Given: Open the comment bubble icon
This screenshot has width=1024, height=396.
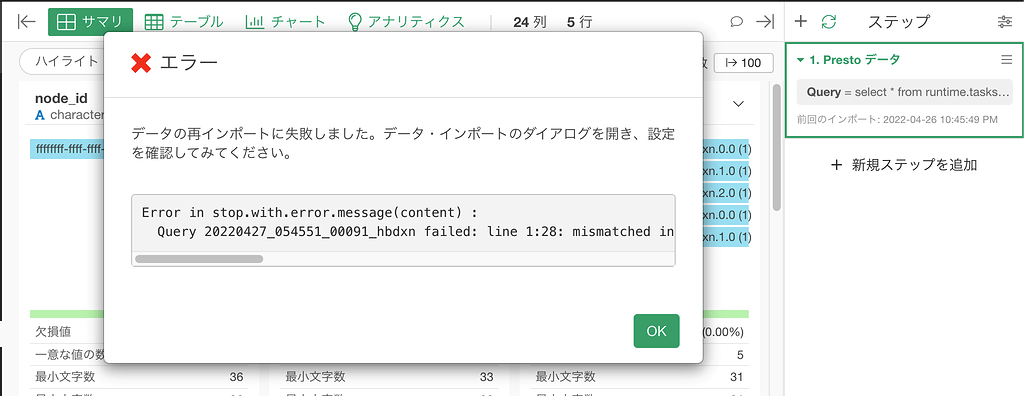Looking at the screenshot, I should pyautogui.click(x=737, y=22).
